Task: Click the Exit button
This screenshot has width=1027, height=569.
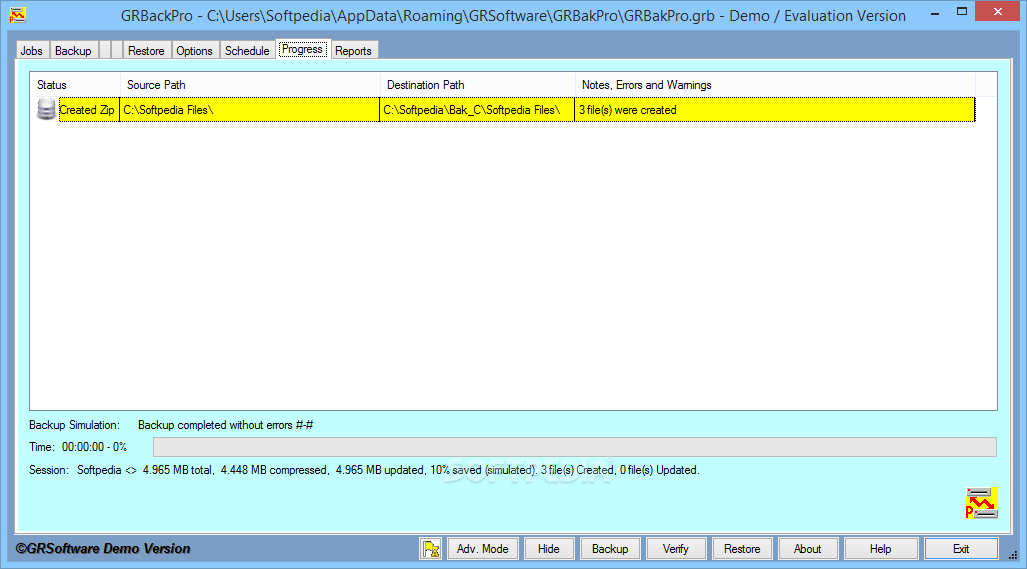Action: tap(961, 549)
